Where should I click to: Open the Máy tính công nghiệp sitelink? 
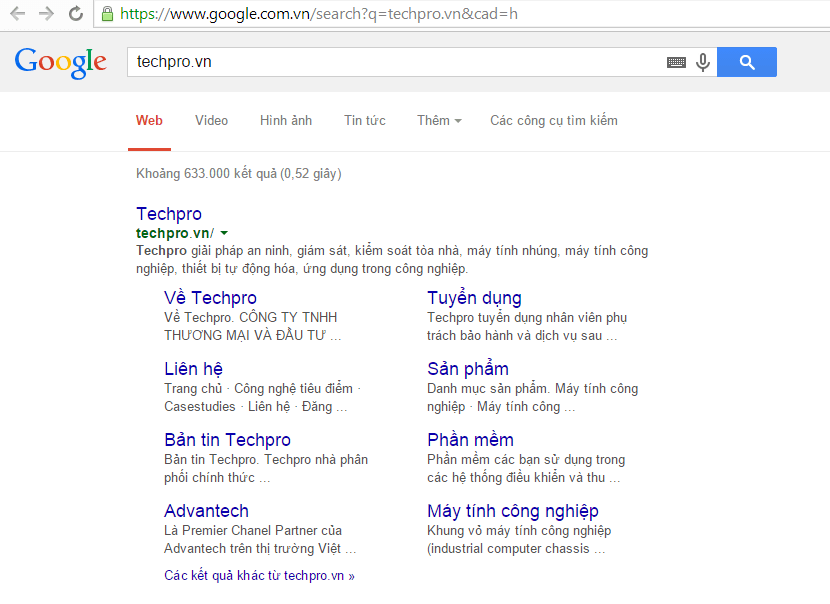(x=513, y=511)
